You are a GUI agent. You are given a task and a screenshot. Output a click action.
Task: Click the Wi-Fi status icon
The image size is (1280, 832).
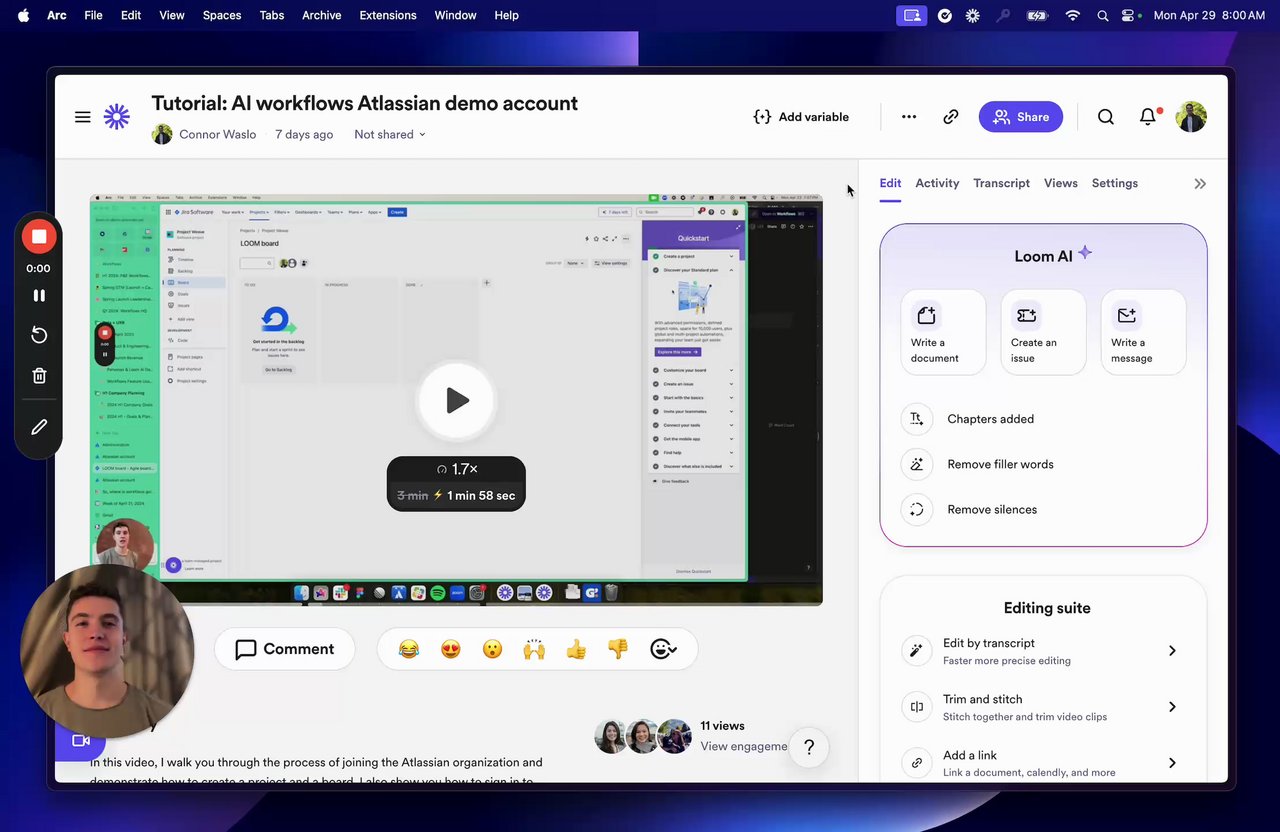tap(1073, 15)
